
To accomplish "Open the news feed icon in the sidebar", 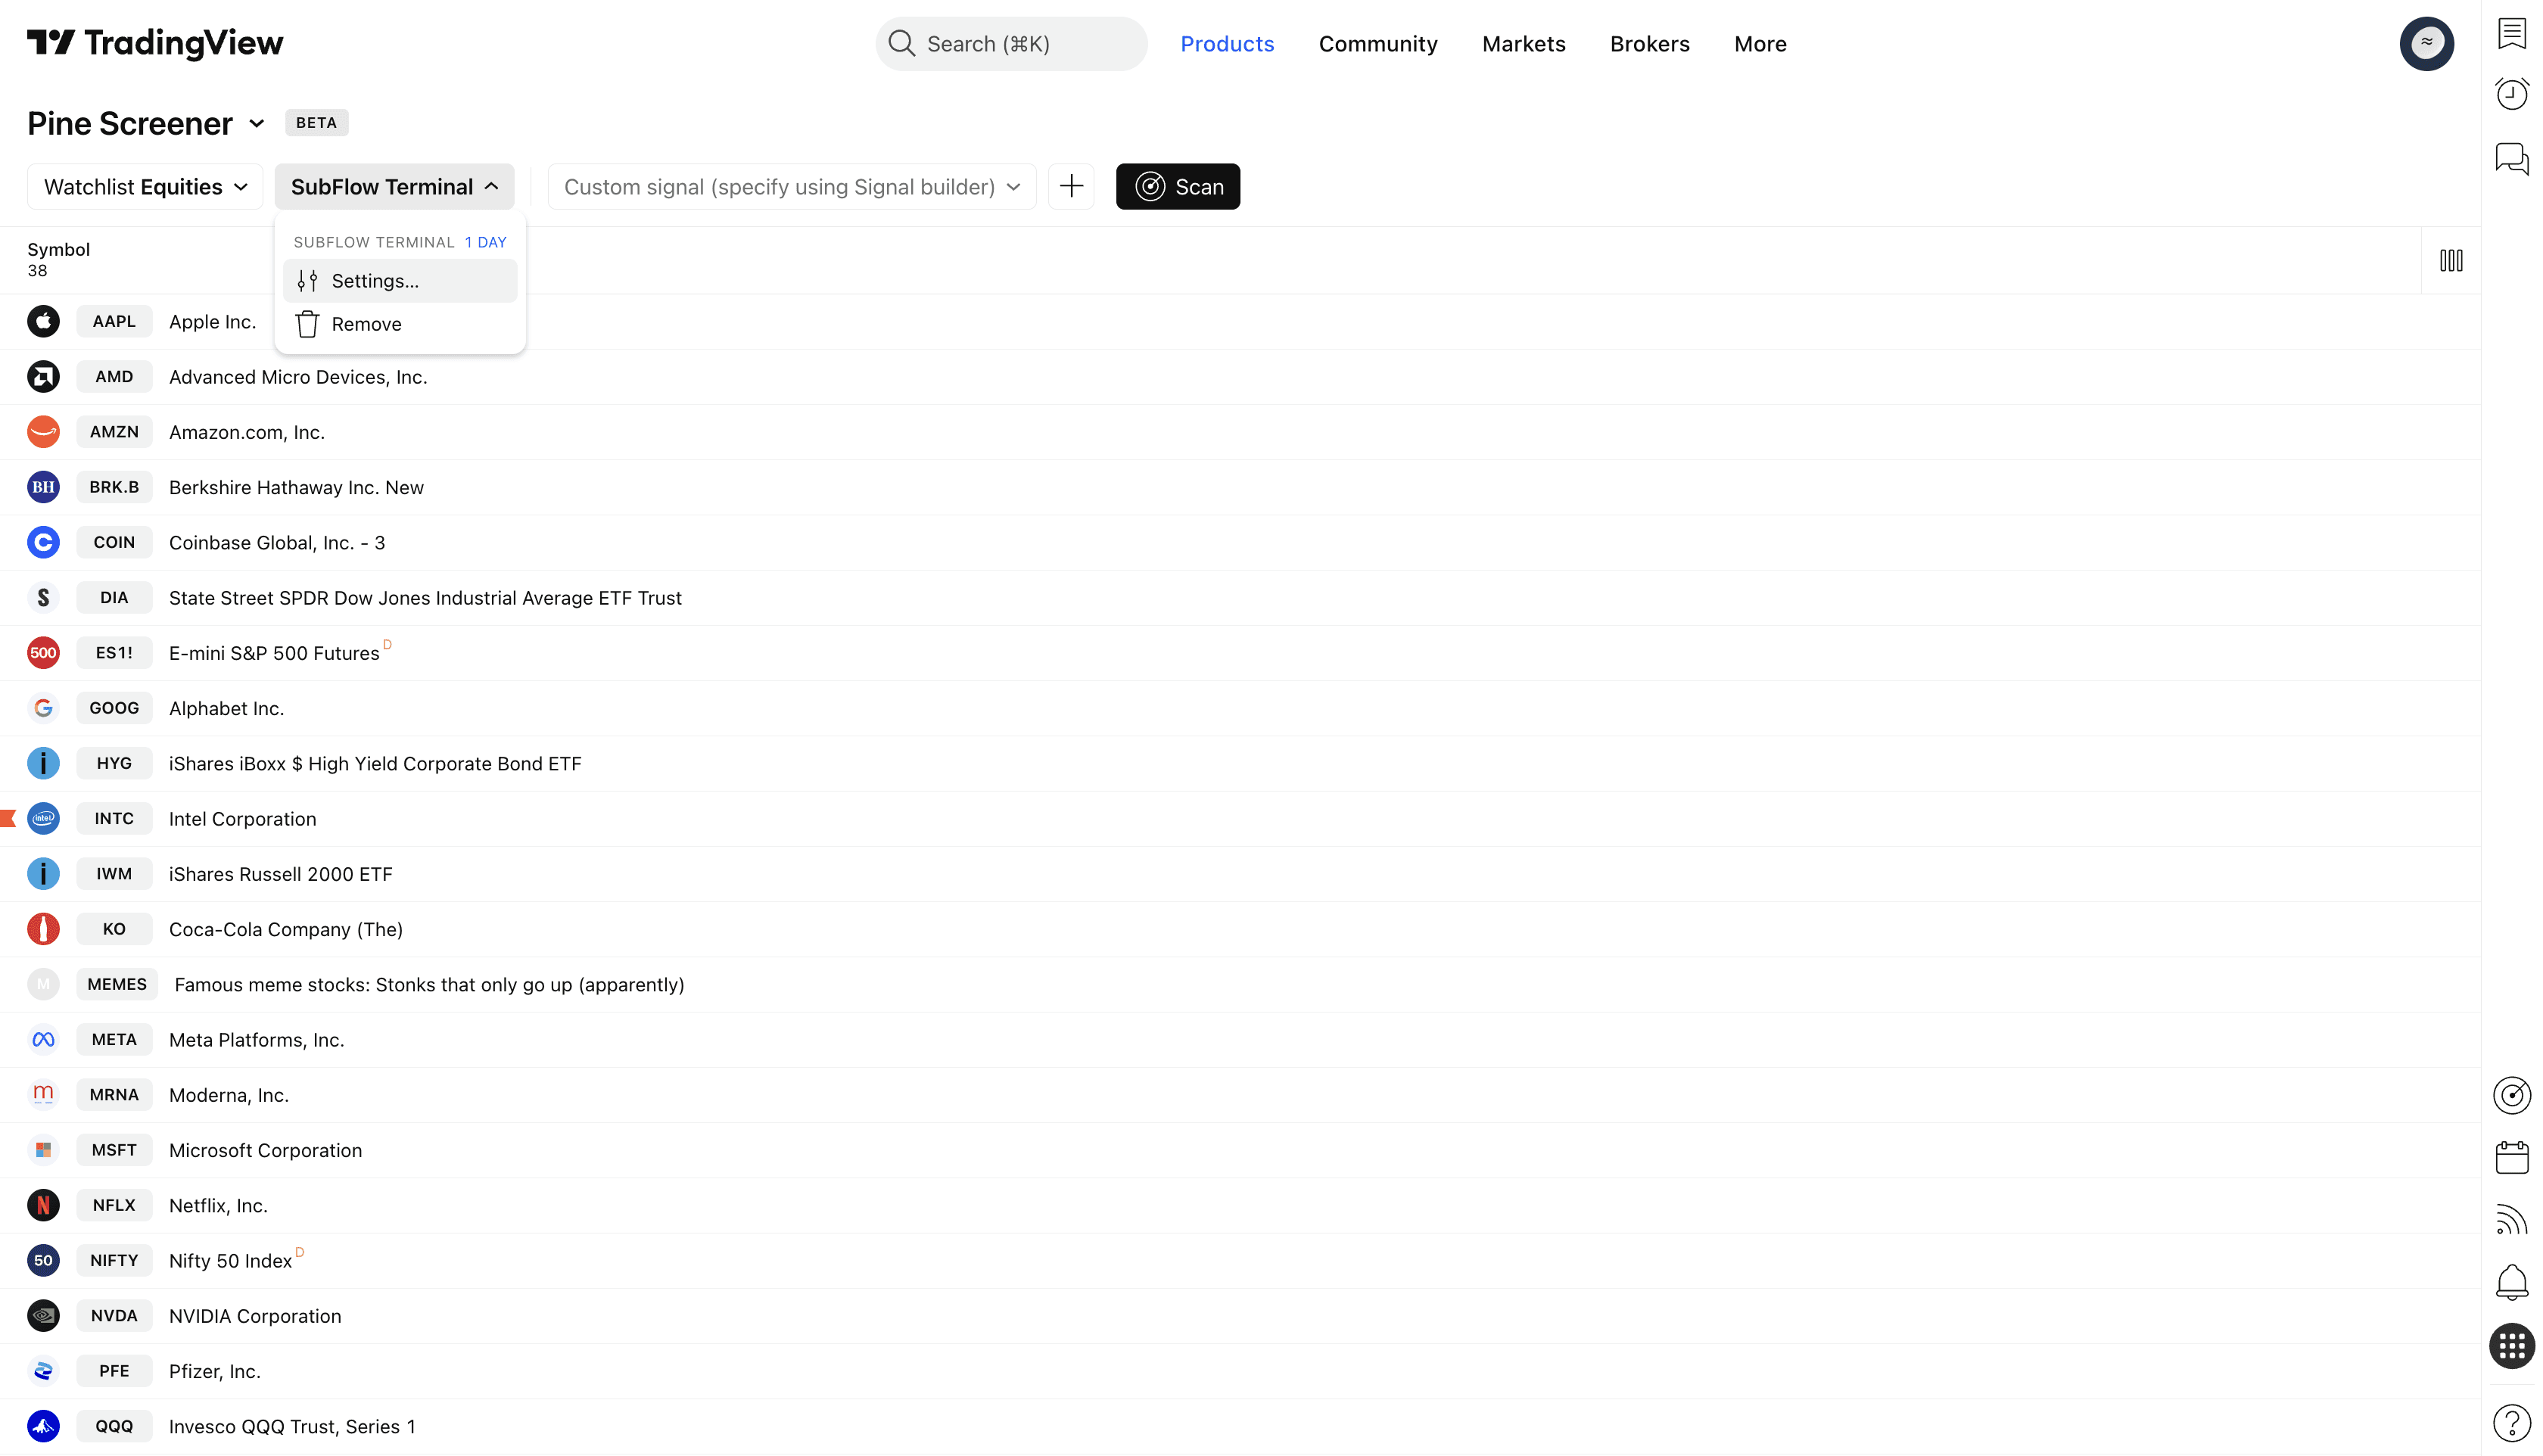I will (2511, 1220).
